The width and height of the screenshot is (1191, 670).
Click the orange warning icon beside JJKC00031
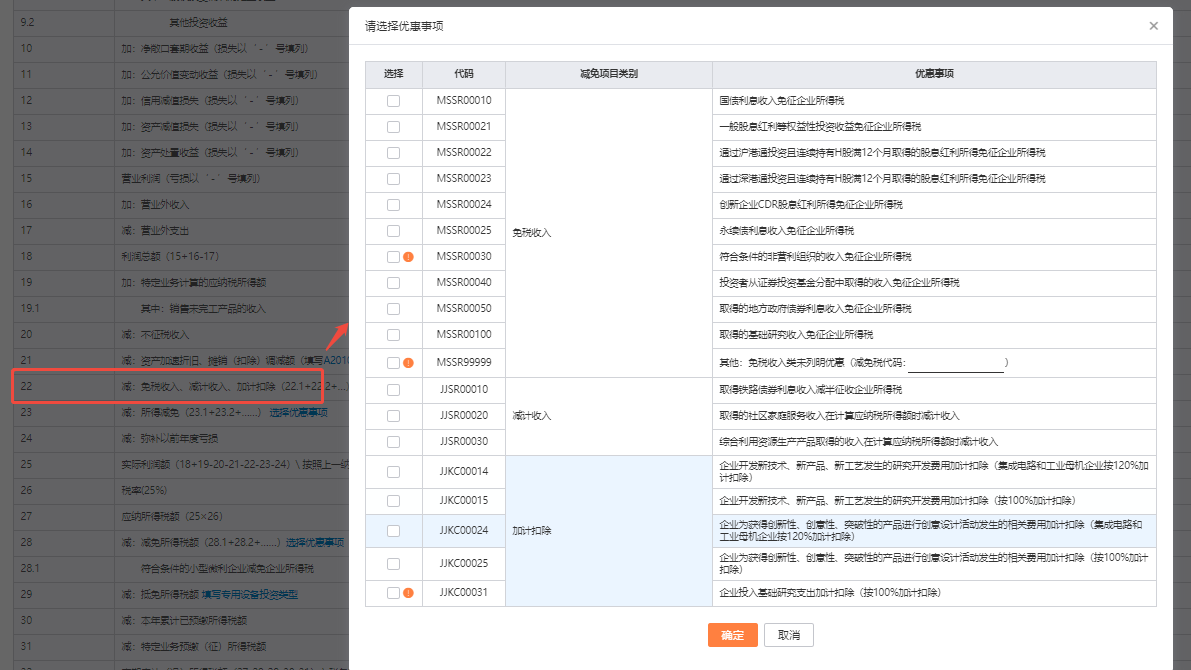(408, 593)
